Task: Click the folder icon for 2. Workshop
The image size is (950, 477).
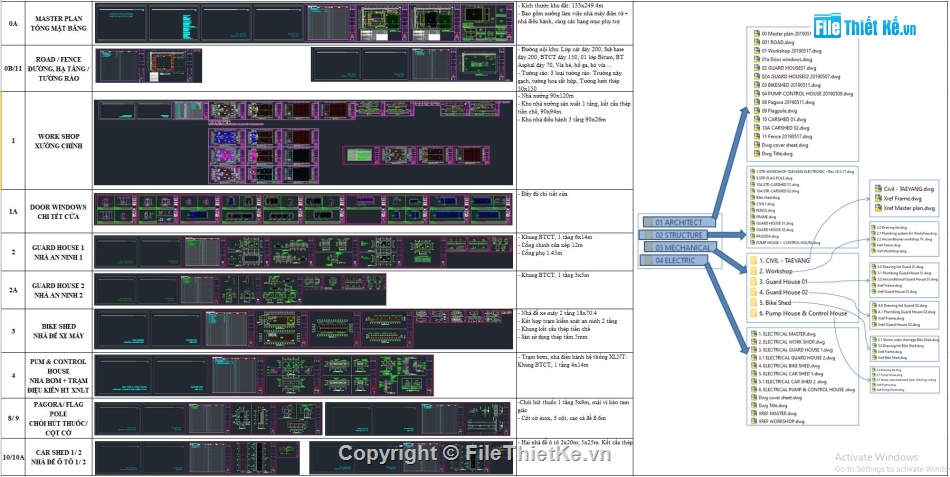Action: click(x=755, y=271)
